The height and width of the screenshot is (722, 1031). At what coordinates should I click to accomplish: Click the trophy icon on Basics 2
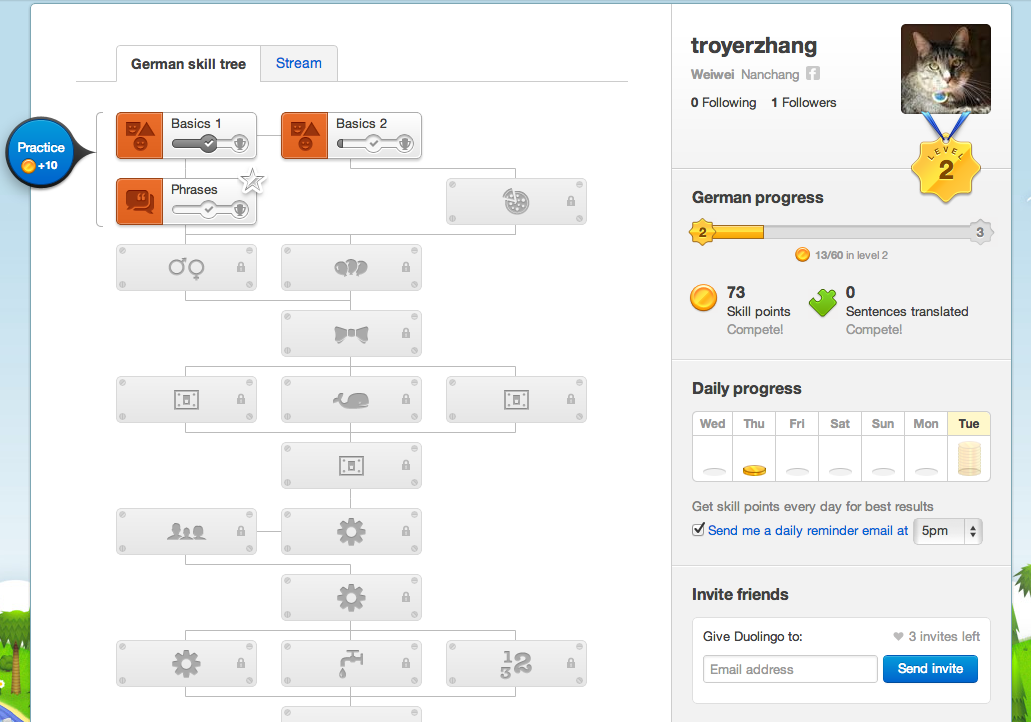click(x=405, y=143)
